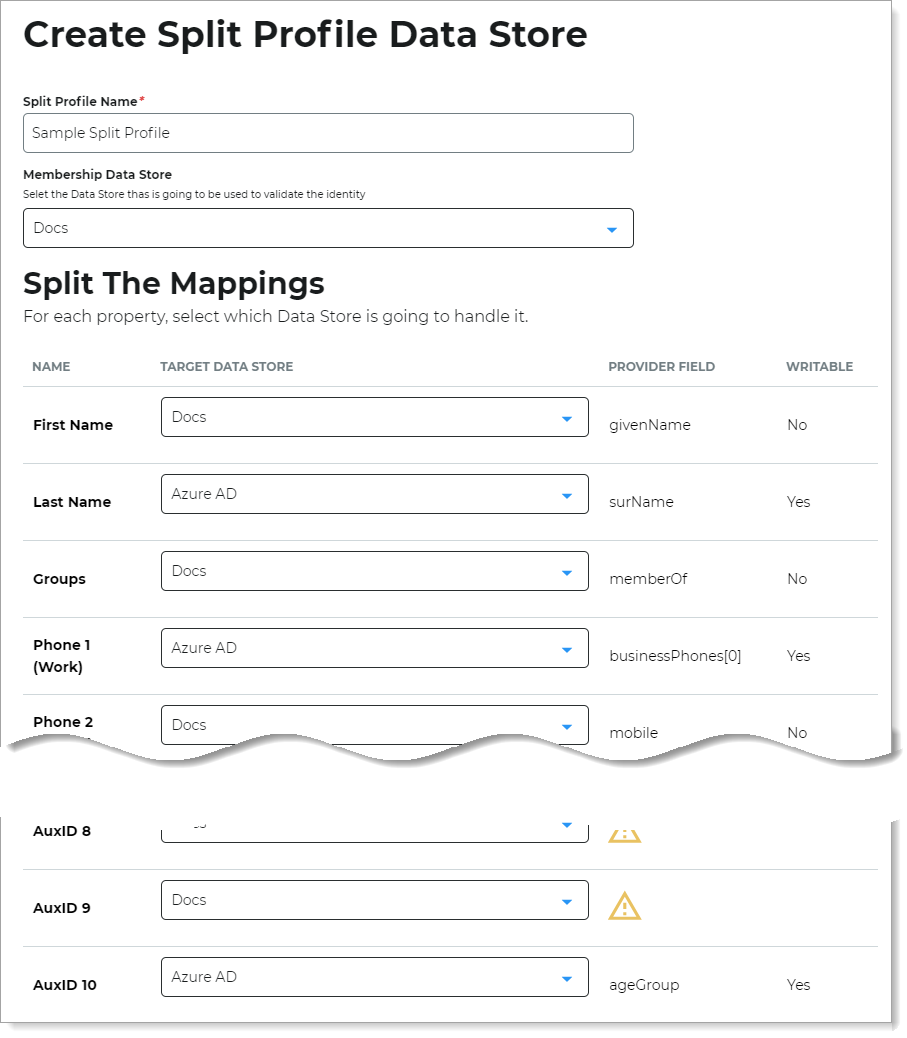Open First Name target data store dropdown
This screenshot has width=907, height=1038.
[x=374, y=417]
